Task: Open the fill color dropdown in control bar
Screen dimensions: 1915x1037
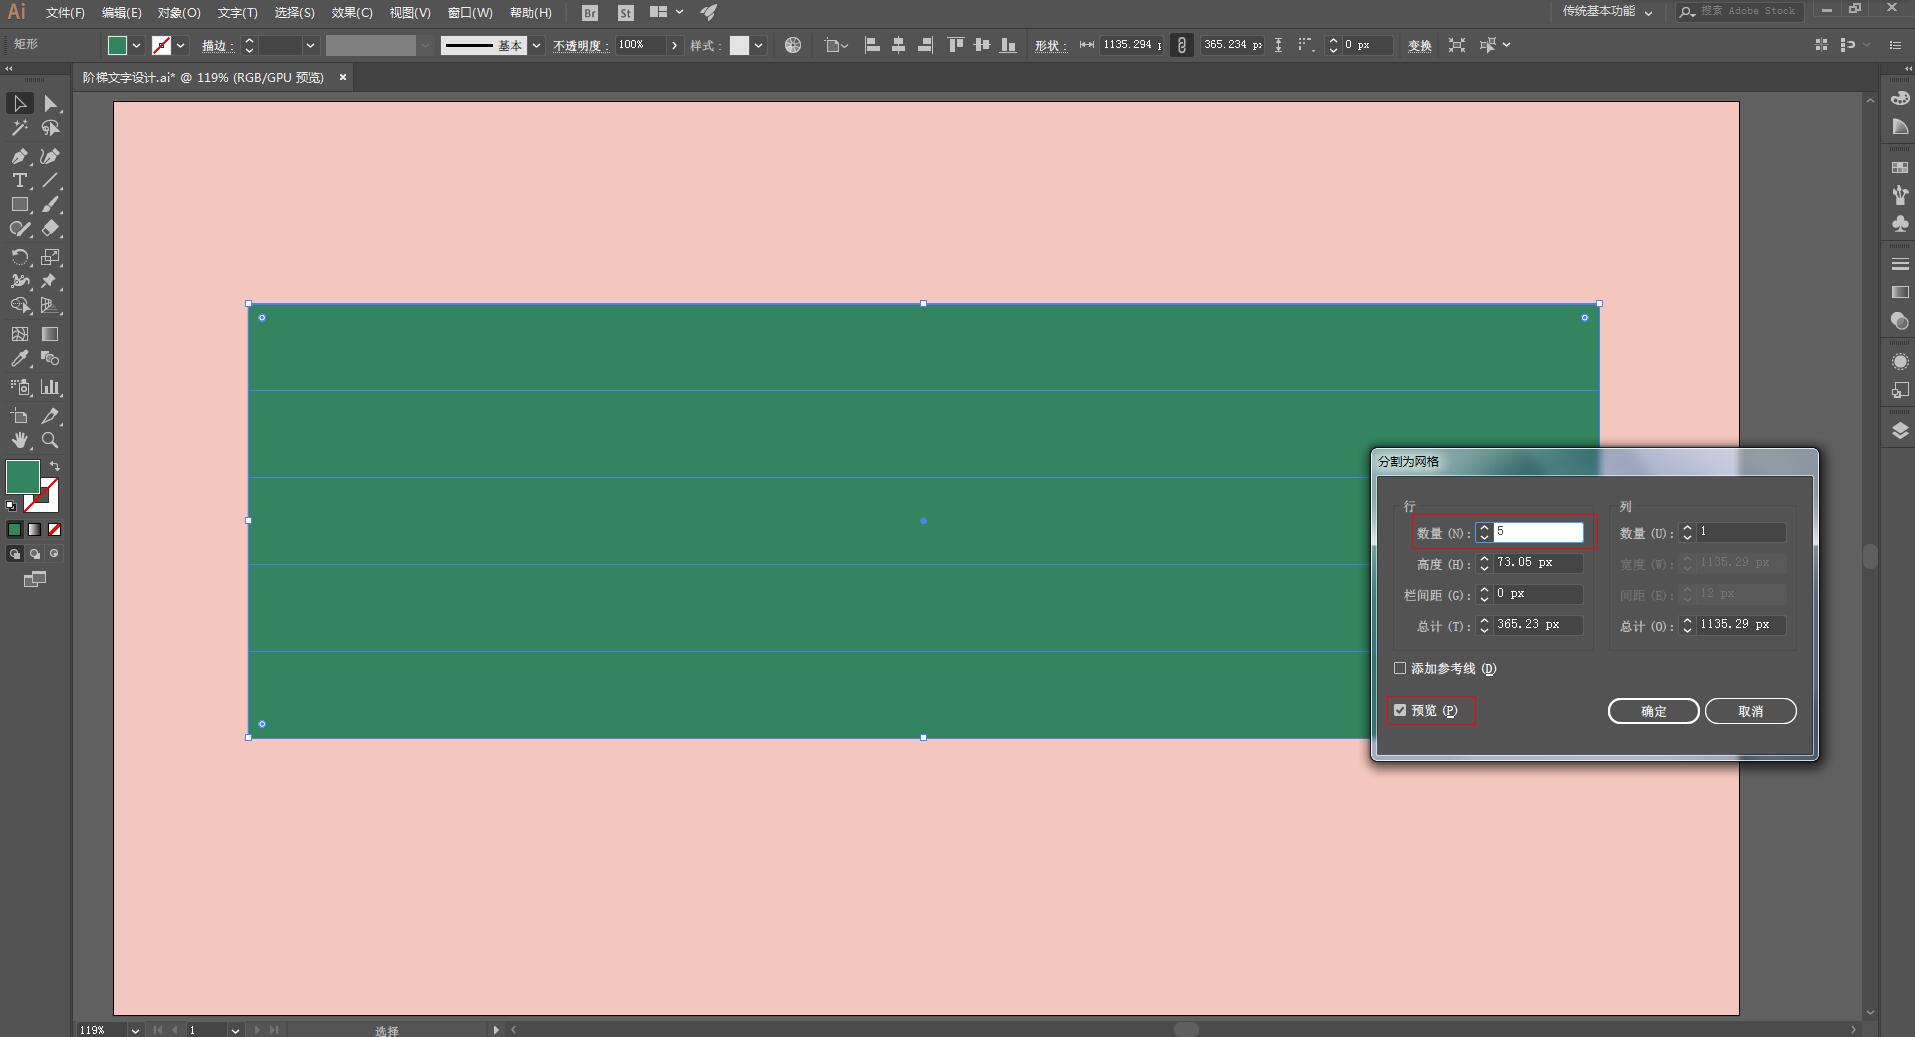Action: [x=137, y=45]
